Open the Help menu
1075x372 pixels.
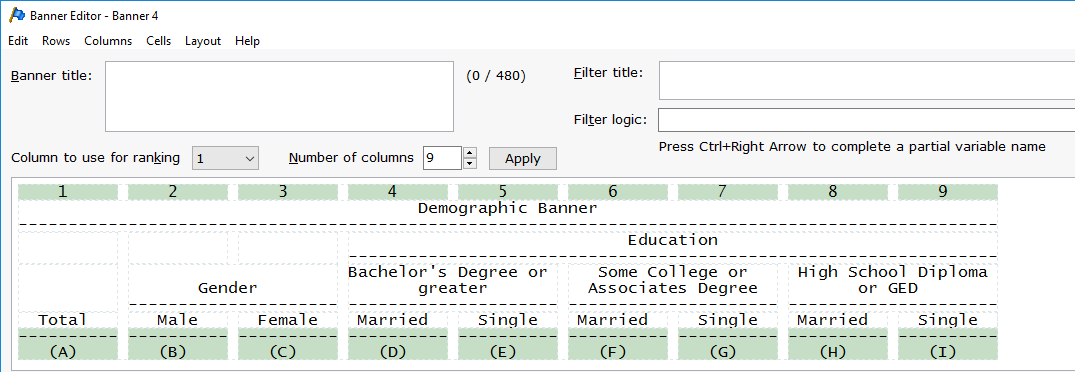247,41
